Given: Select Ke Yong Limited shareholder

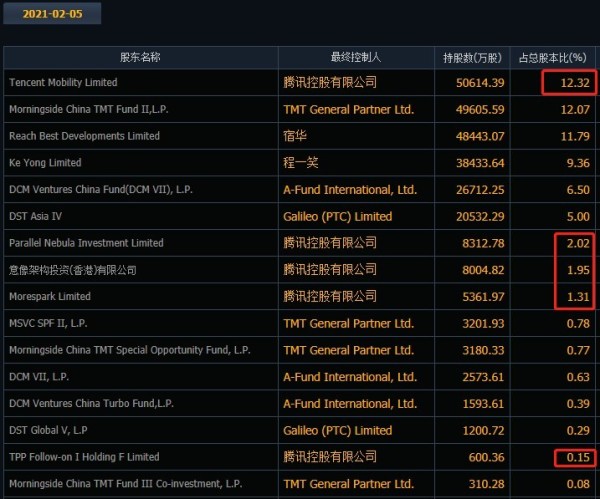Looking at the screenshot, I should (45, 163).
